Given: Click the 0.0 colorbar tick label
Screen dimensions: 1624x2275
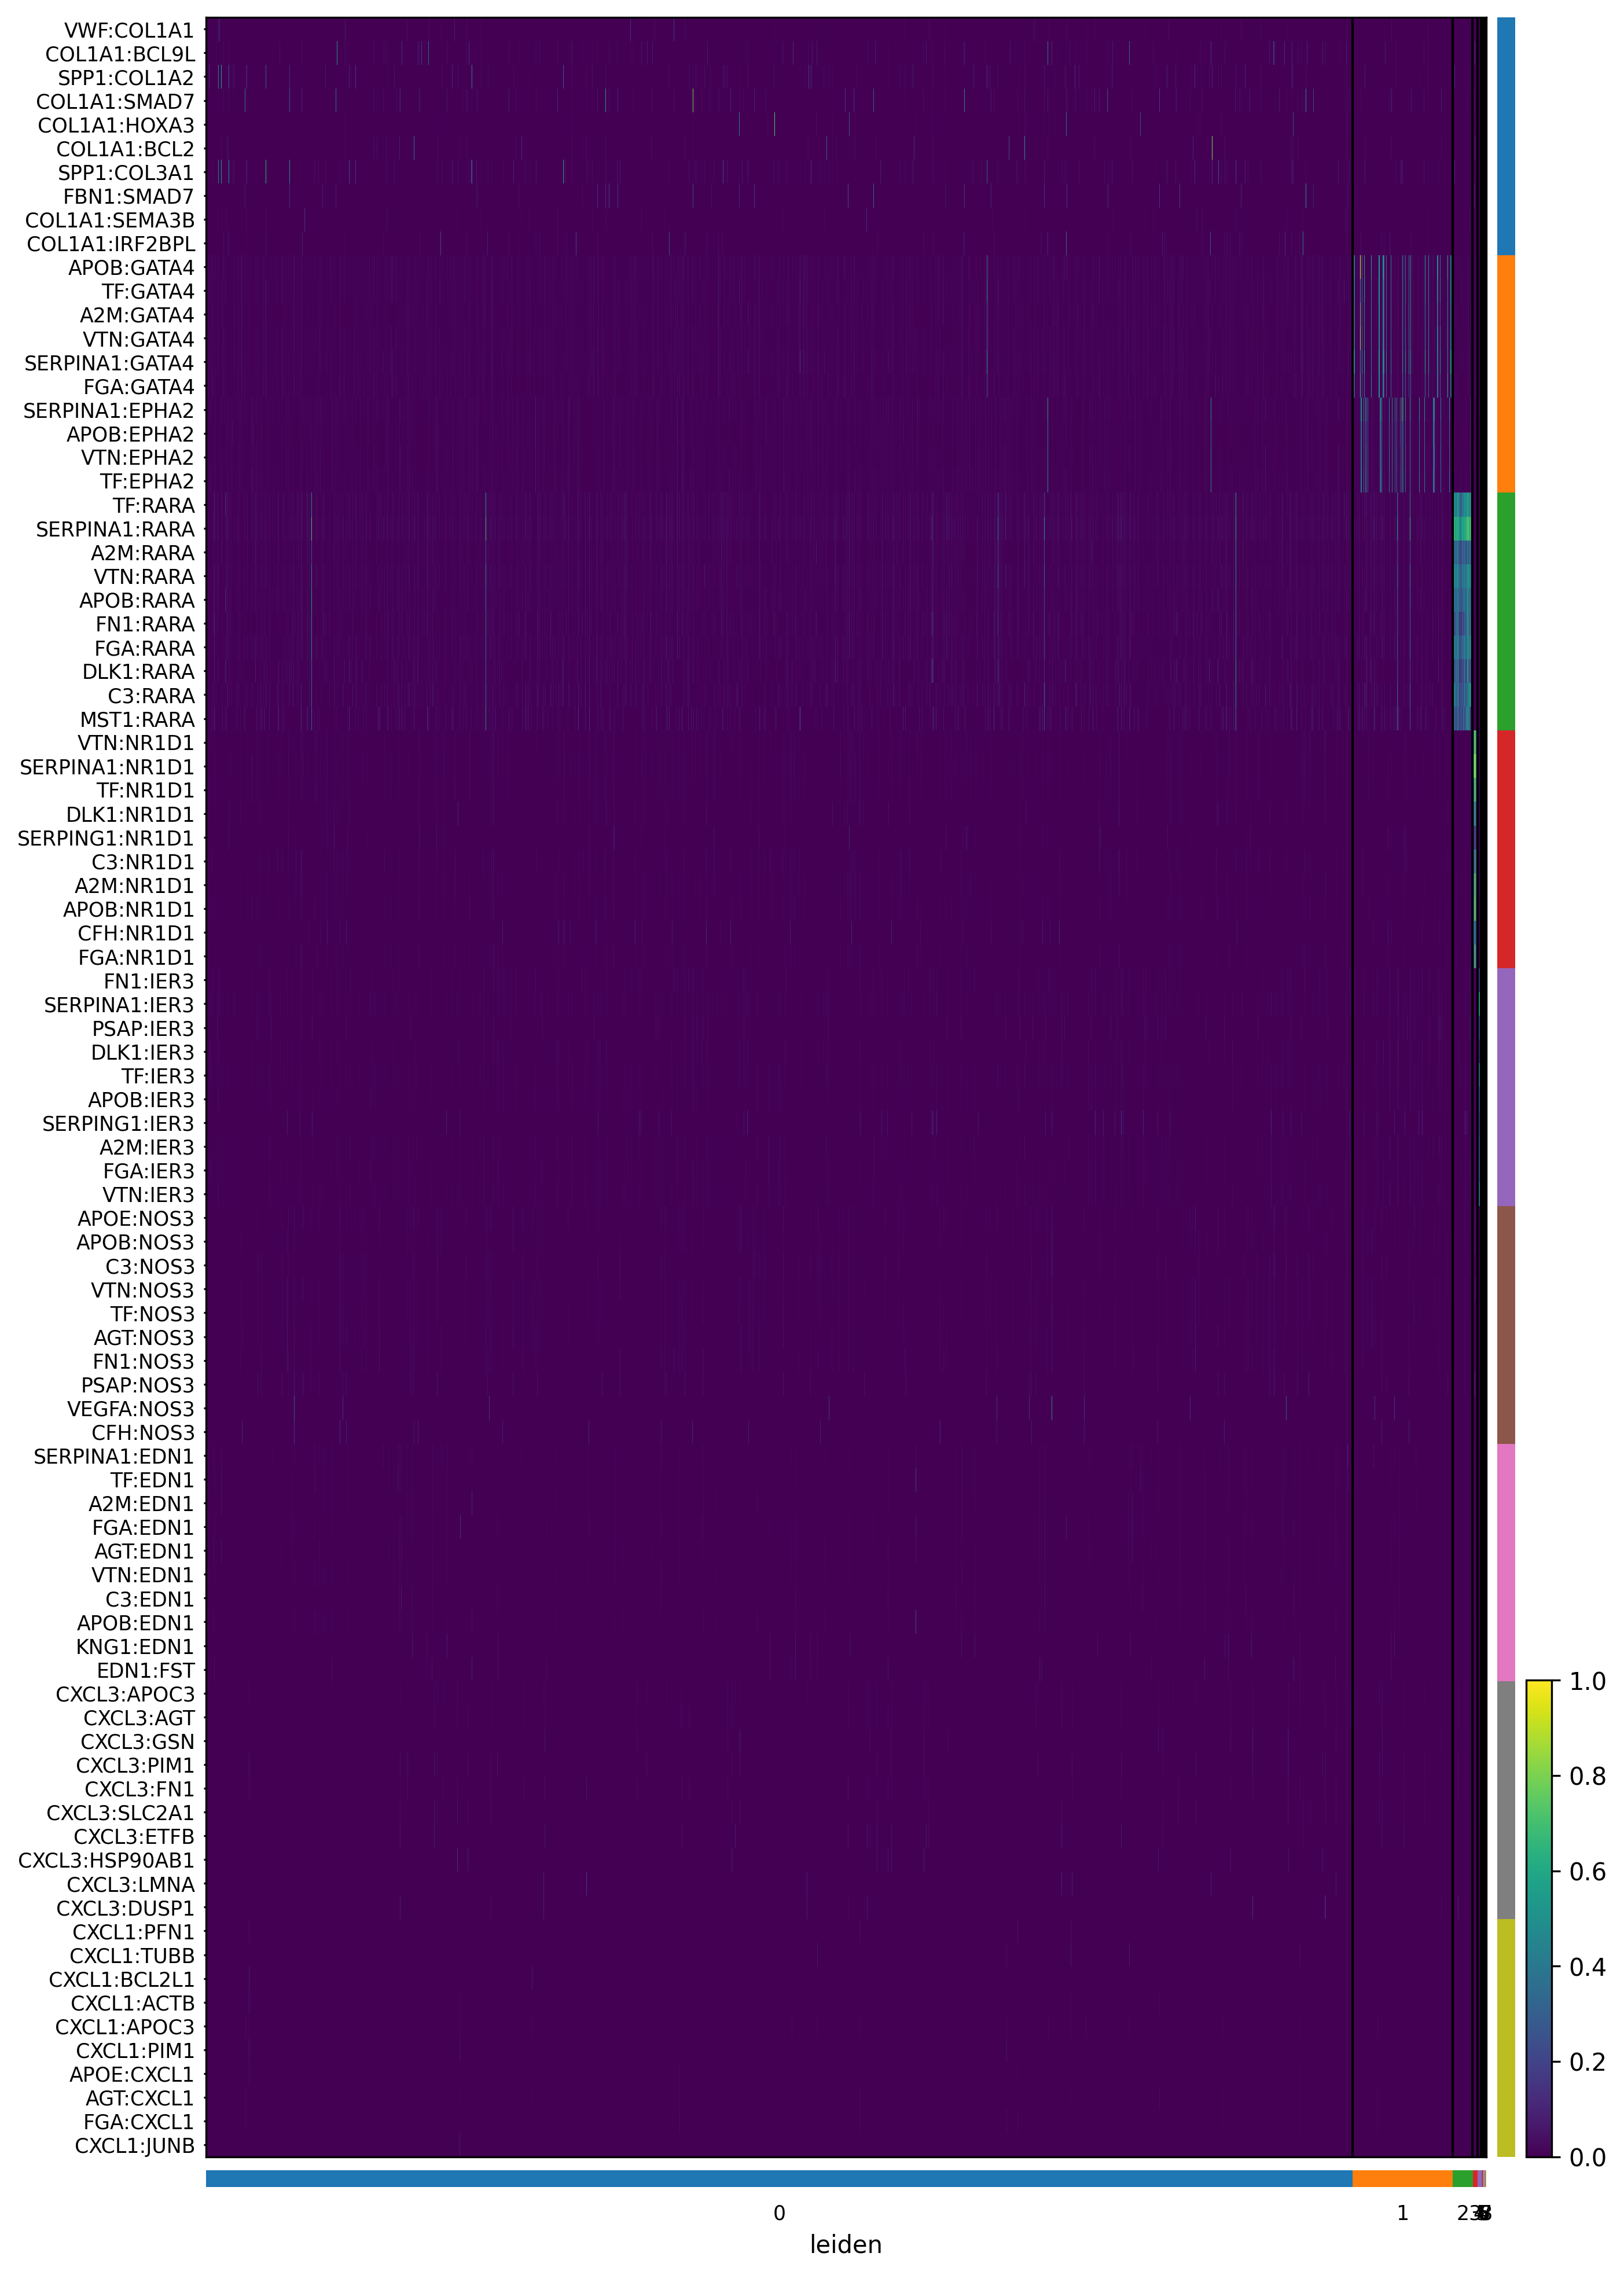Looking at the screenshot, I should (x=1587, y=2158).
